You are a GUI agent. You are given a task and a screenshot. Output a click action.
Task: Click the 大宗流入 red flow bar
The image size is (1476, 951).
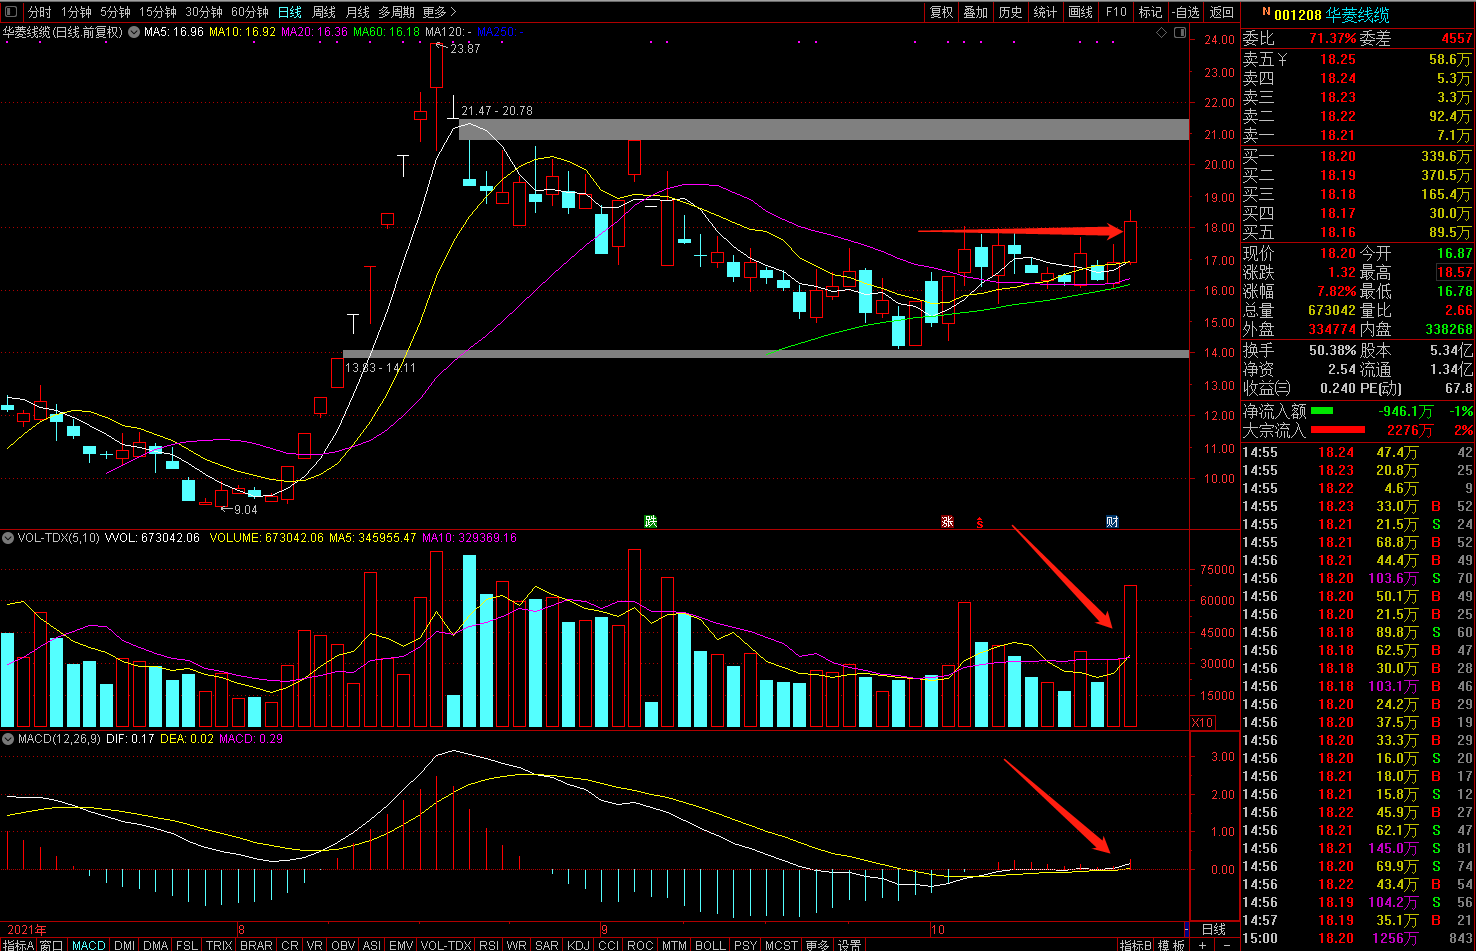(x=1337, y=430)
